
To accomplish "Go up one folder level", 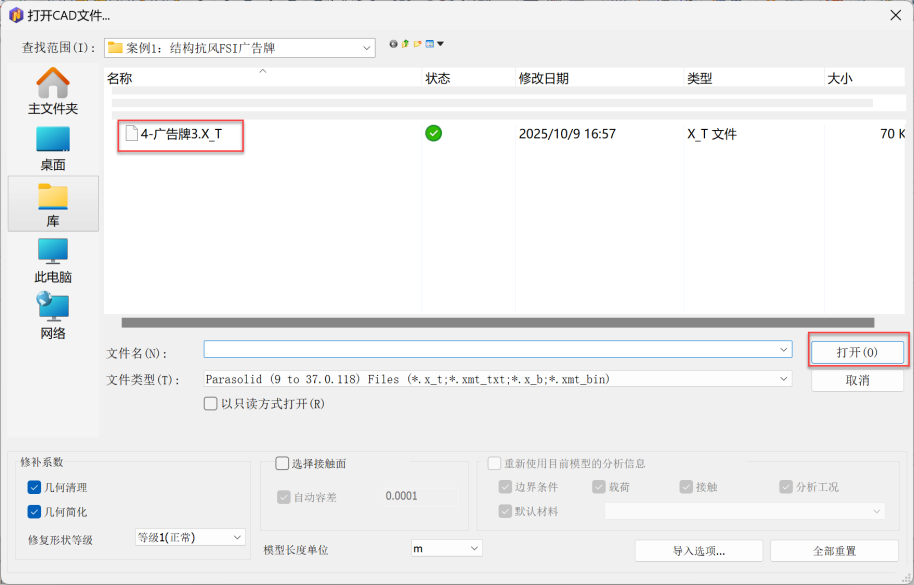I will point(405,44).
